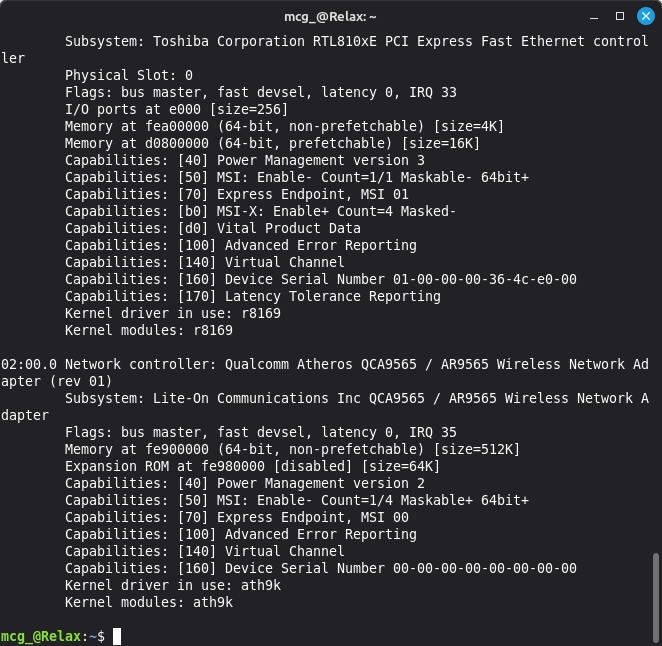Click the Latency Tolerance Reporting line

pyautogui.click(x=252, y=296)
